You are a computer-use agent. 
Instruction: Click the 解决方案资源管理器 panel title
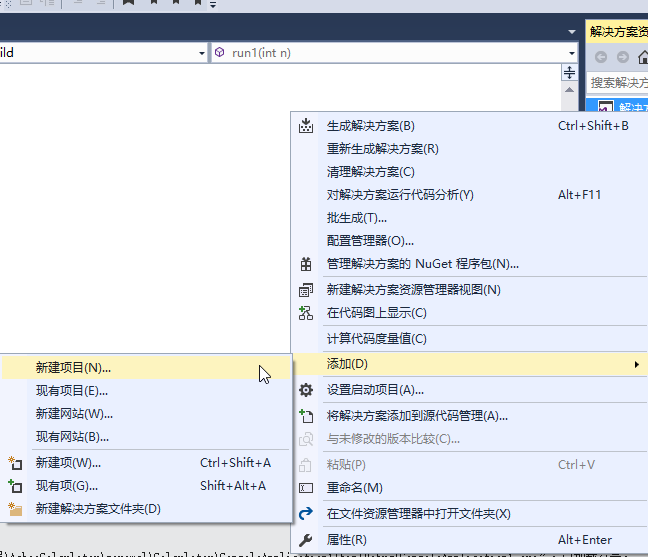[x=619, y=31]
